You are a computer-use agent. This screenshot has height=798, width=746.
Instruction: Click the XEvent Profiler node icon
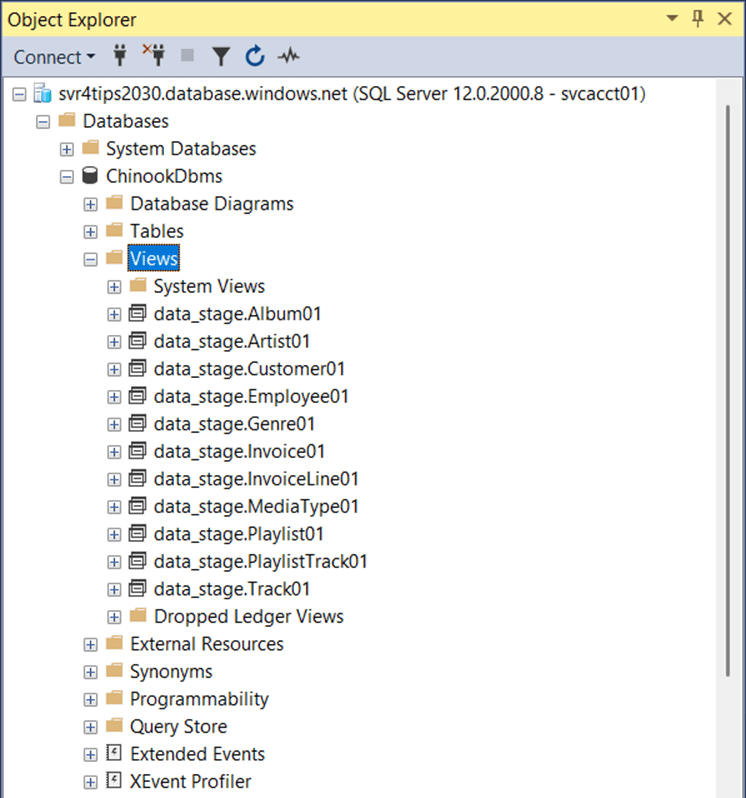(114, 780)
